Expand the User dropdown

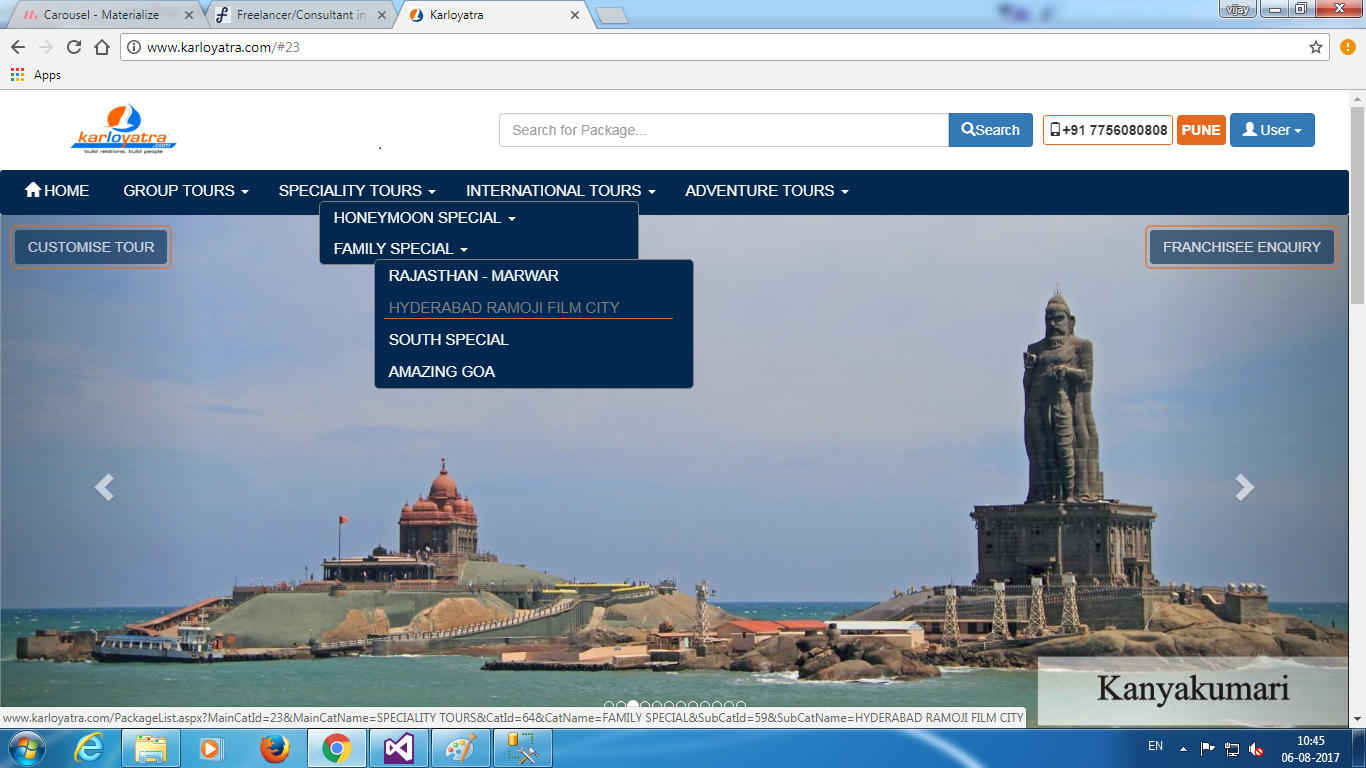click(1271, 130)
